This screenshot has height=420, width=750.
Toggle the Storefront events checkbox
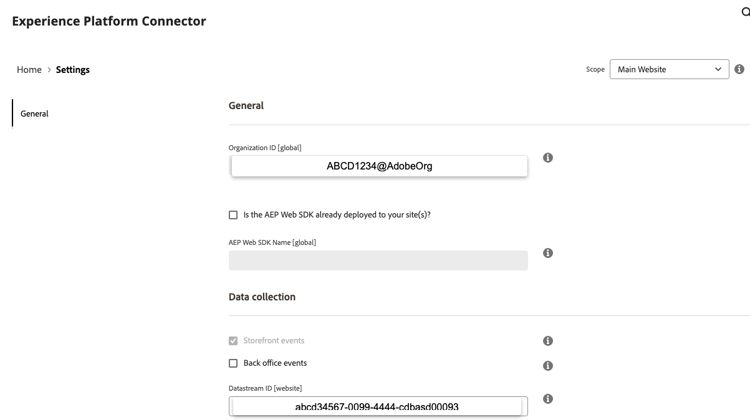coord(233,341)
